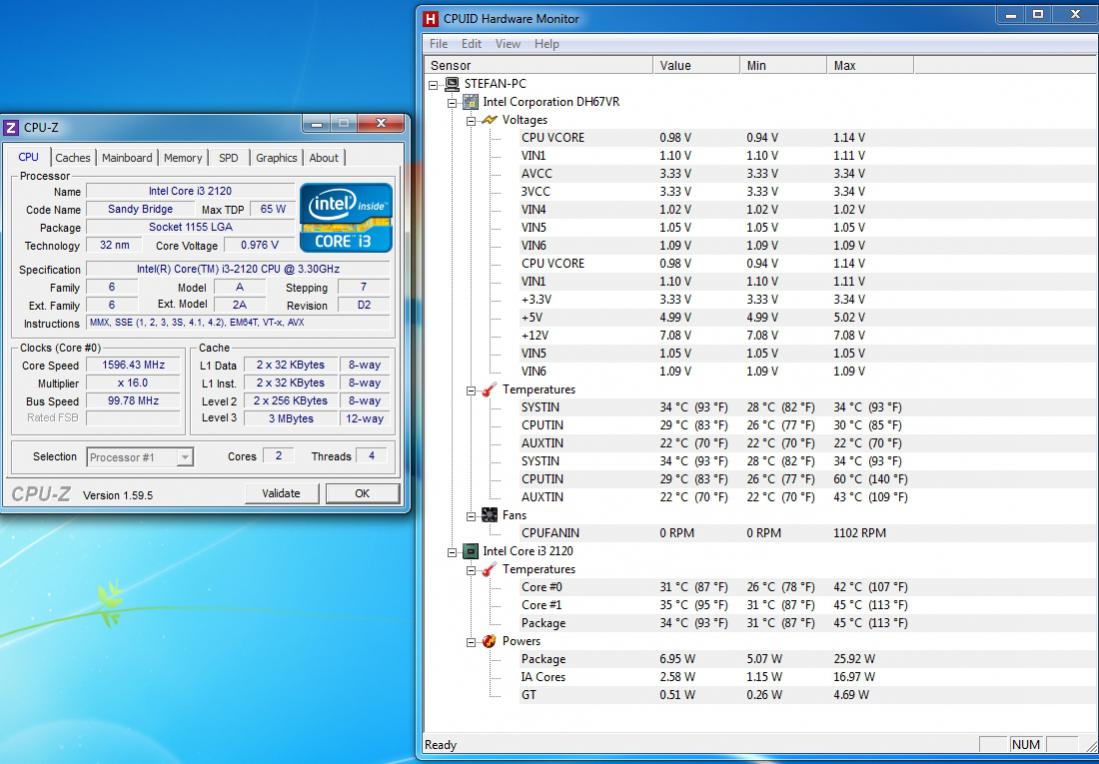Viewport: 1099px width, 764px height.
Task: Collapse the Fans section
Action: [471, 516]
